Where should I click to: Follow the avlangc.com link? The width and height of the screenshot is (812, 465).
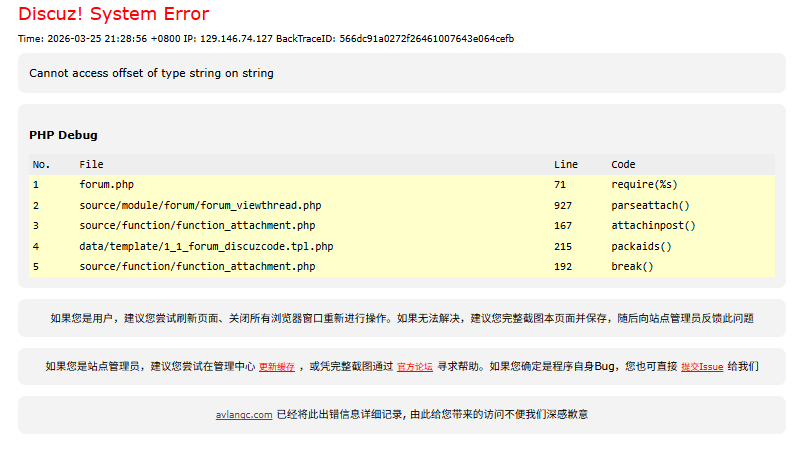point(244,415)
